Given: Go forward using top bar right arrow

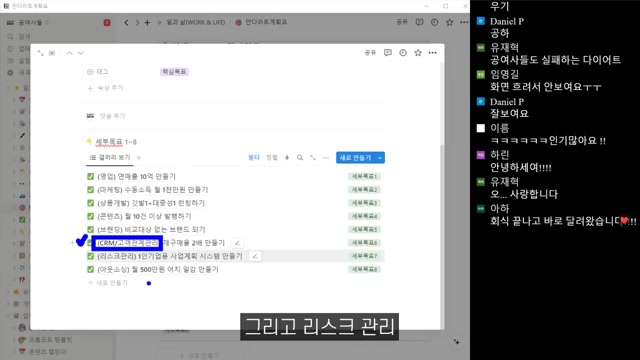Looking at the screenshot, I should coord(137,22).
